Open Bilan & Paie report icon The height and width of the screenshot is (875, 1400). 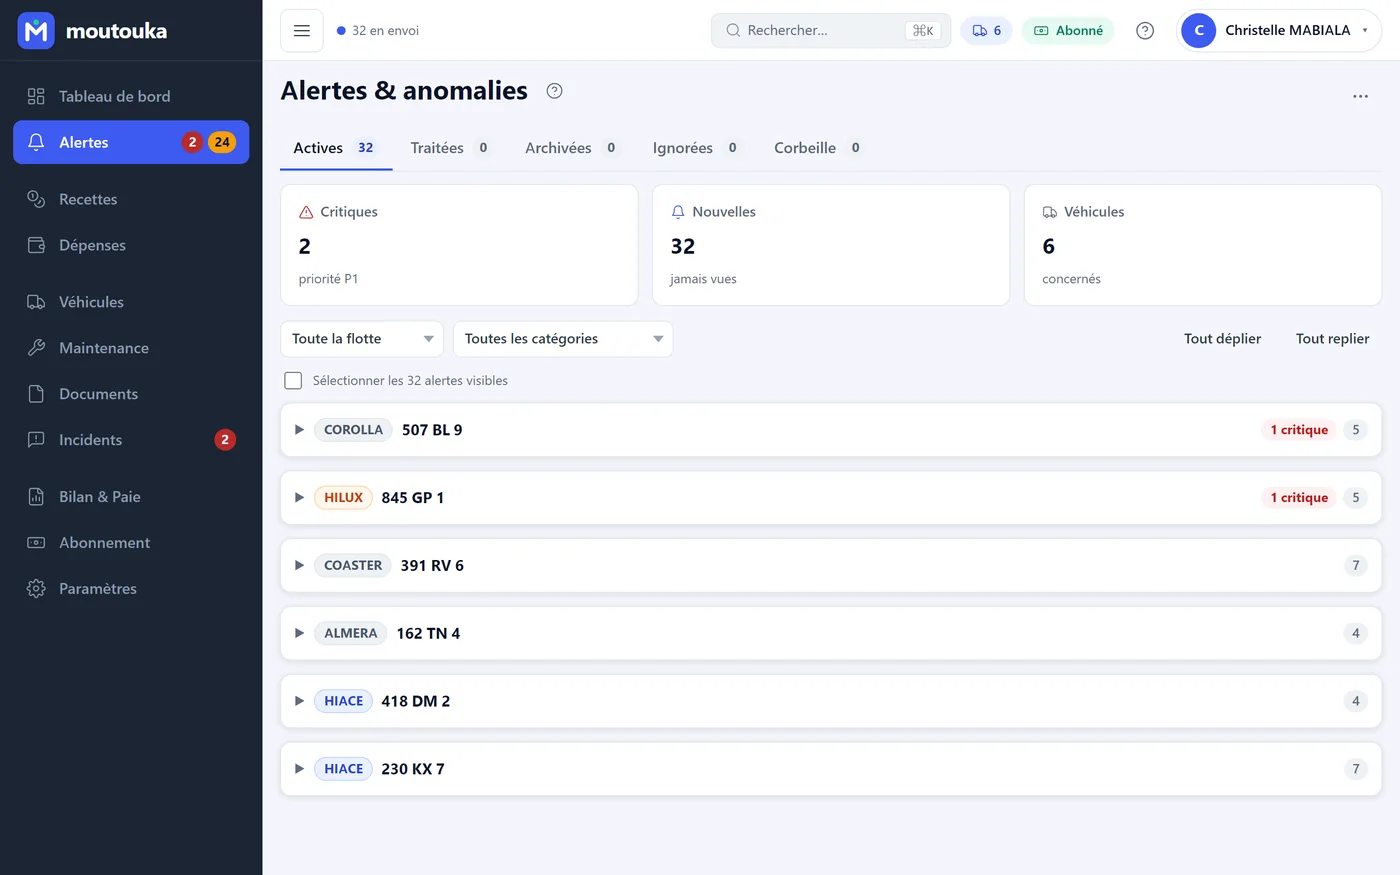36,497
